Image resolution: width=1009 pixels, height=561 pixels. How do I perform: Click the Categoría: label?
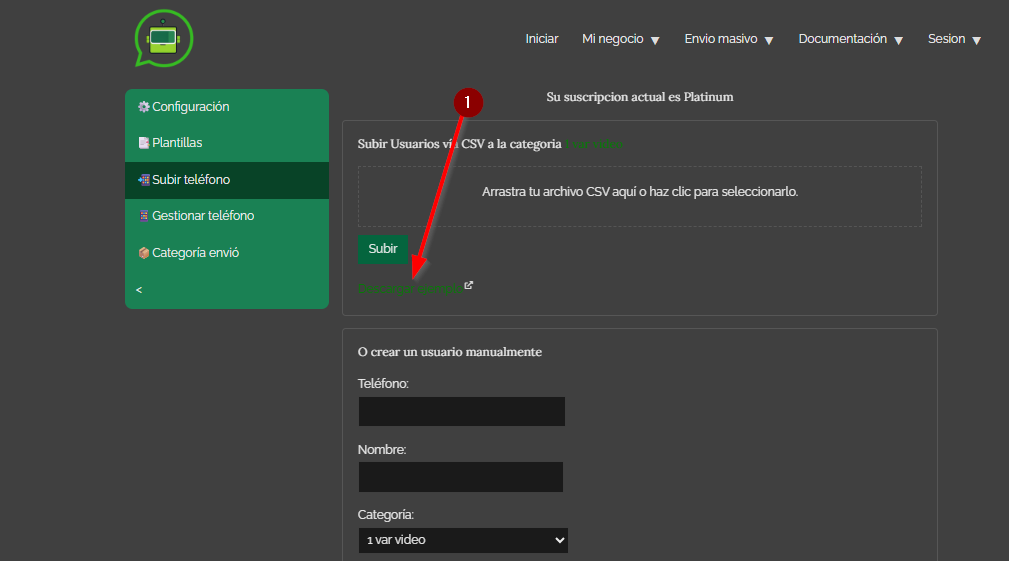(x=385, y=515)
